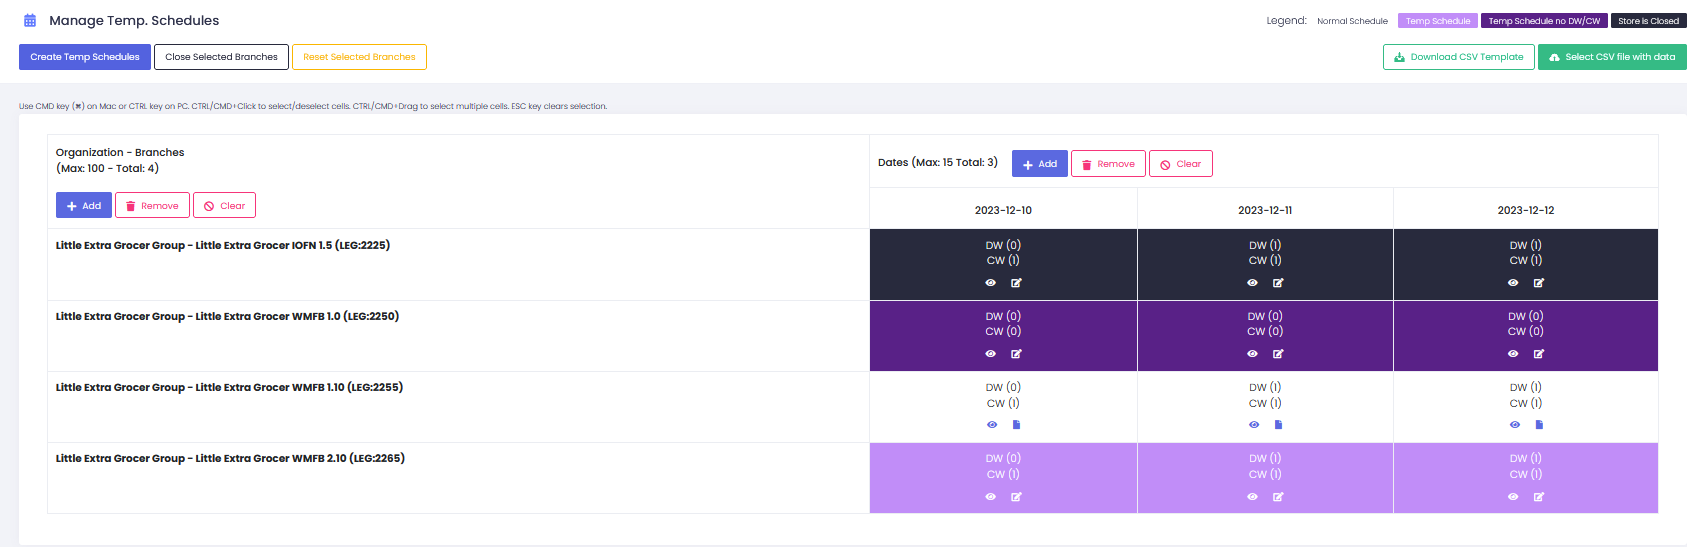Click Close Selected Branches button
Screen dimensions: 1687x547
(221, 57)
